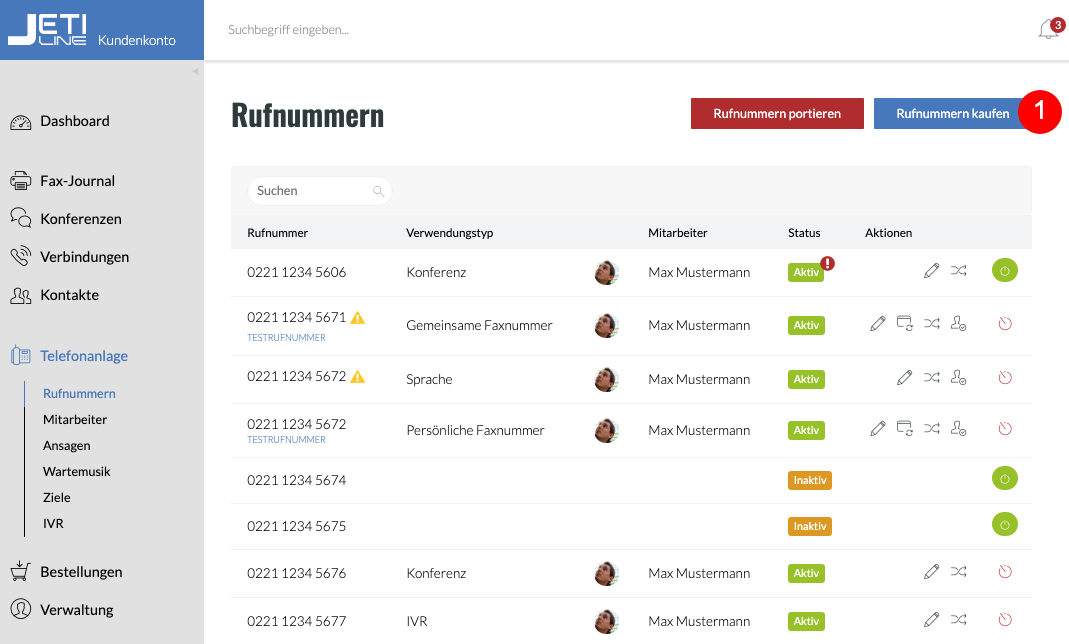The height and width of the screenshot is (644, 1069).
Task: Edit the IVR number 0221 1234 5677
Action: tap(931, 619)
